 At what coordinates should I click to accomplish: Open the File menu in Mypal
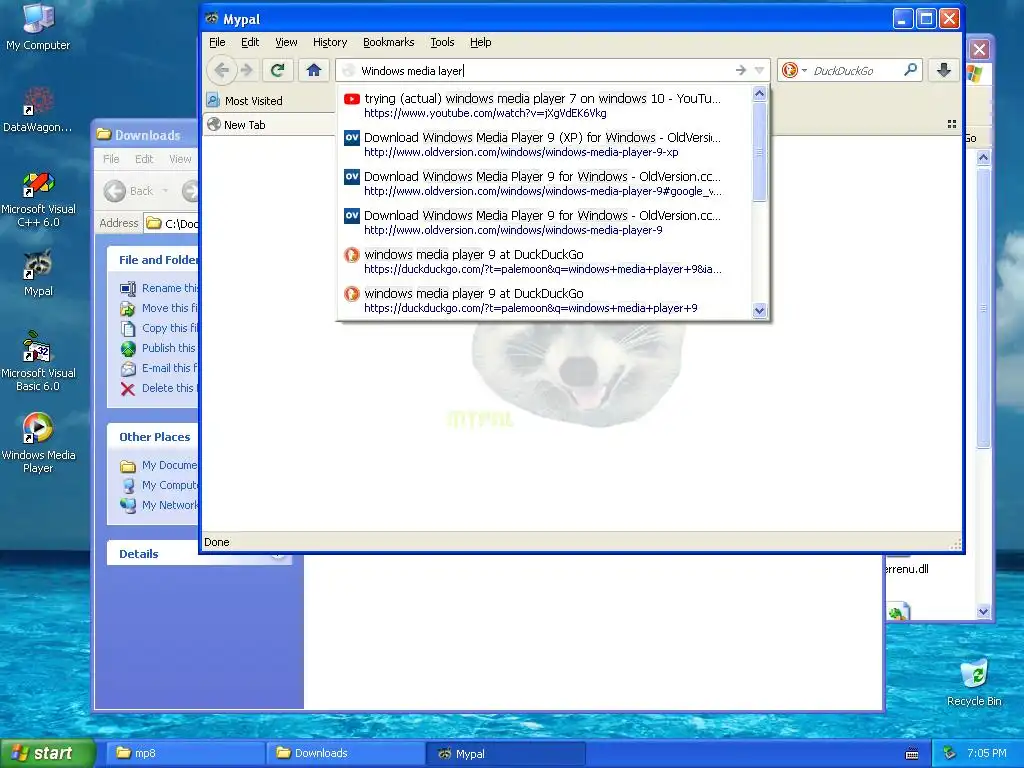[217, 42]
